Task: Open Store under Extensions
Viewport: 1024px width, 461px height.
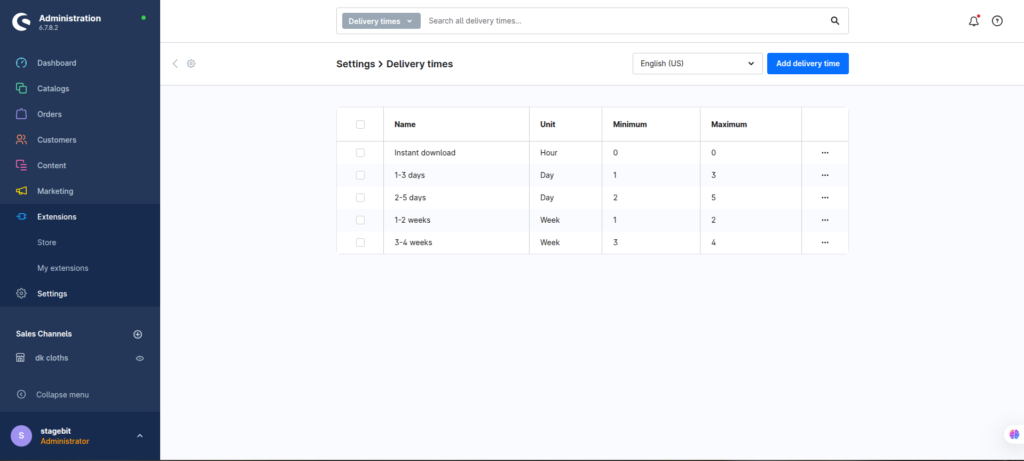Action: tap(47, 242)
